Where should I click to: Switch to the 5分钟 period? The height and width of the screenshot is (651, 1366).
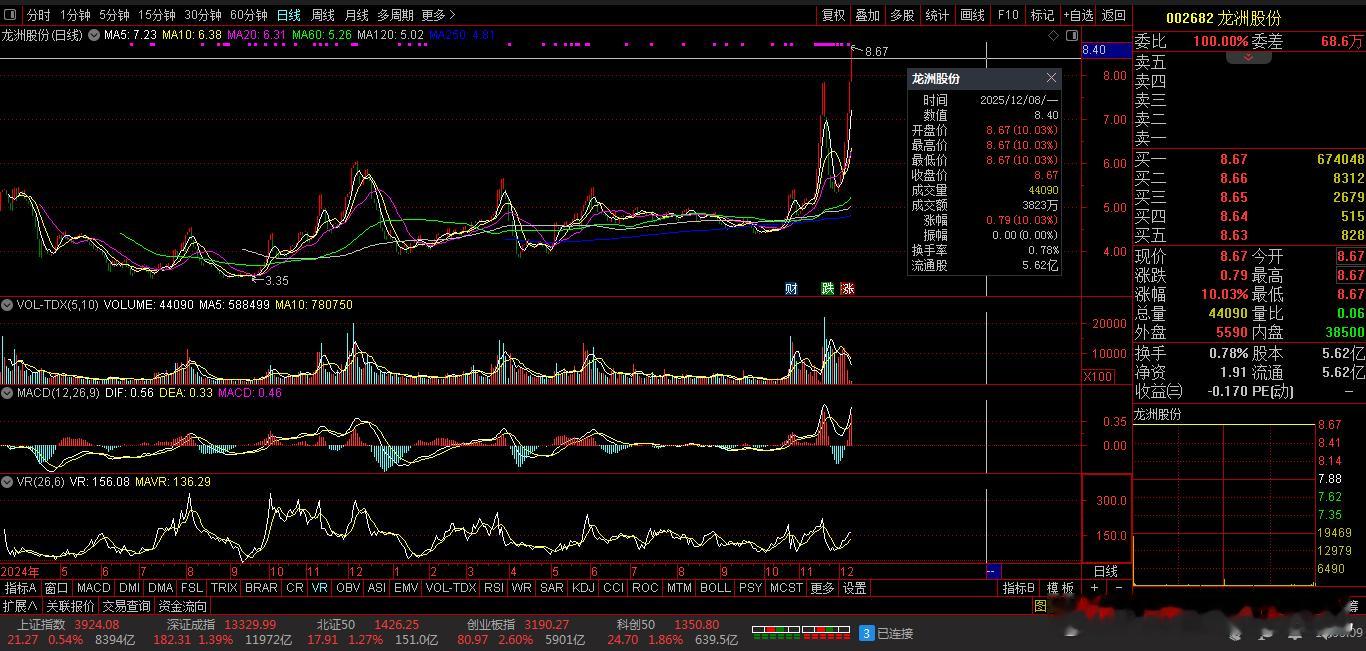pos(114,15)
